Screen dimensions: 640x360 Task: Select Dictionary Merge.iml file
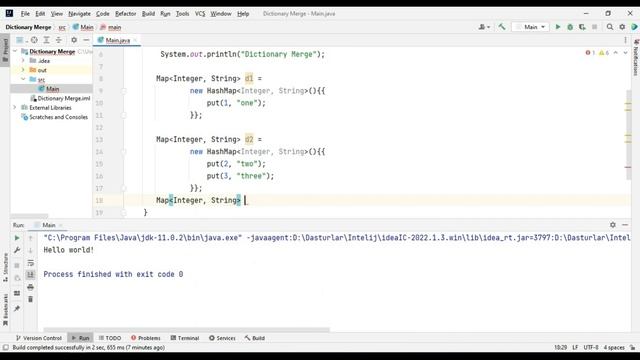[64, 98]
